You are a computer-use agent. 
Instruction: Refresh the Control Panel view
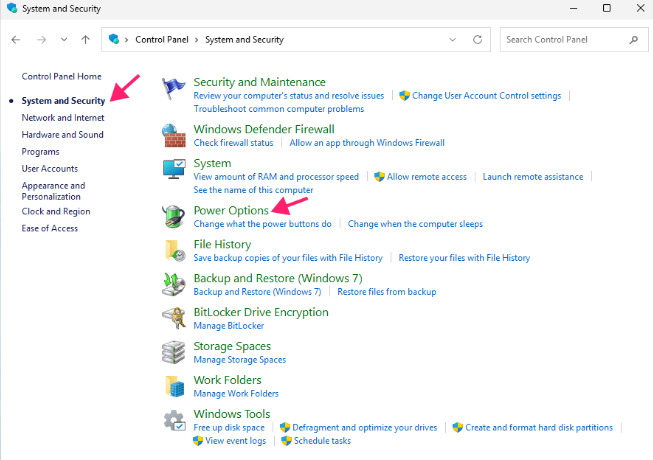[x=478, y=40]
